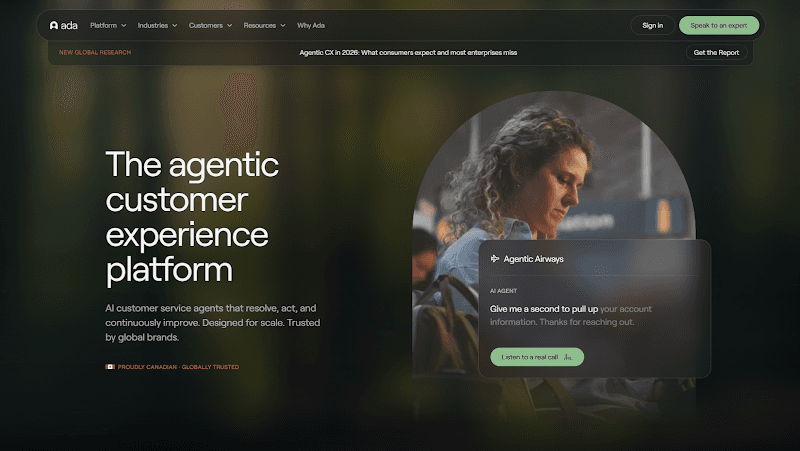
Task: Click the Agentic Airways title text
Action: point(533,259)
